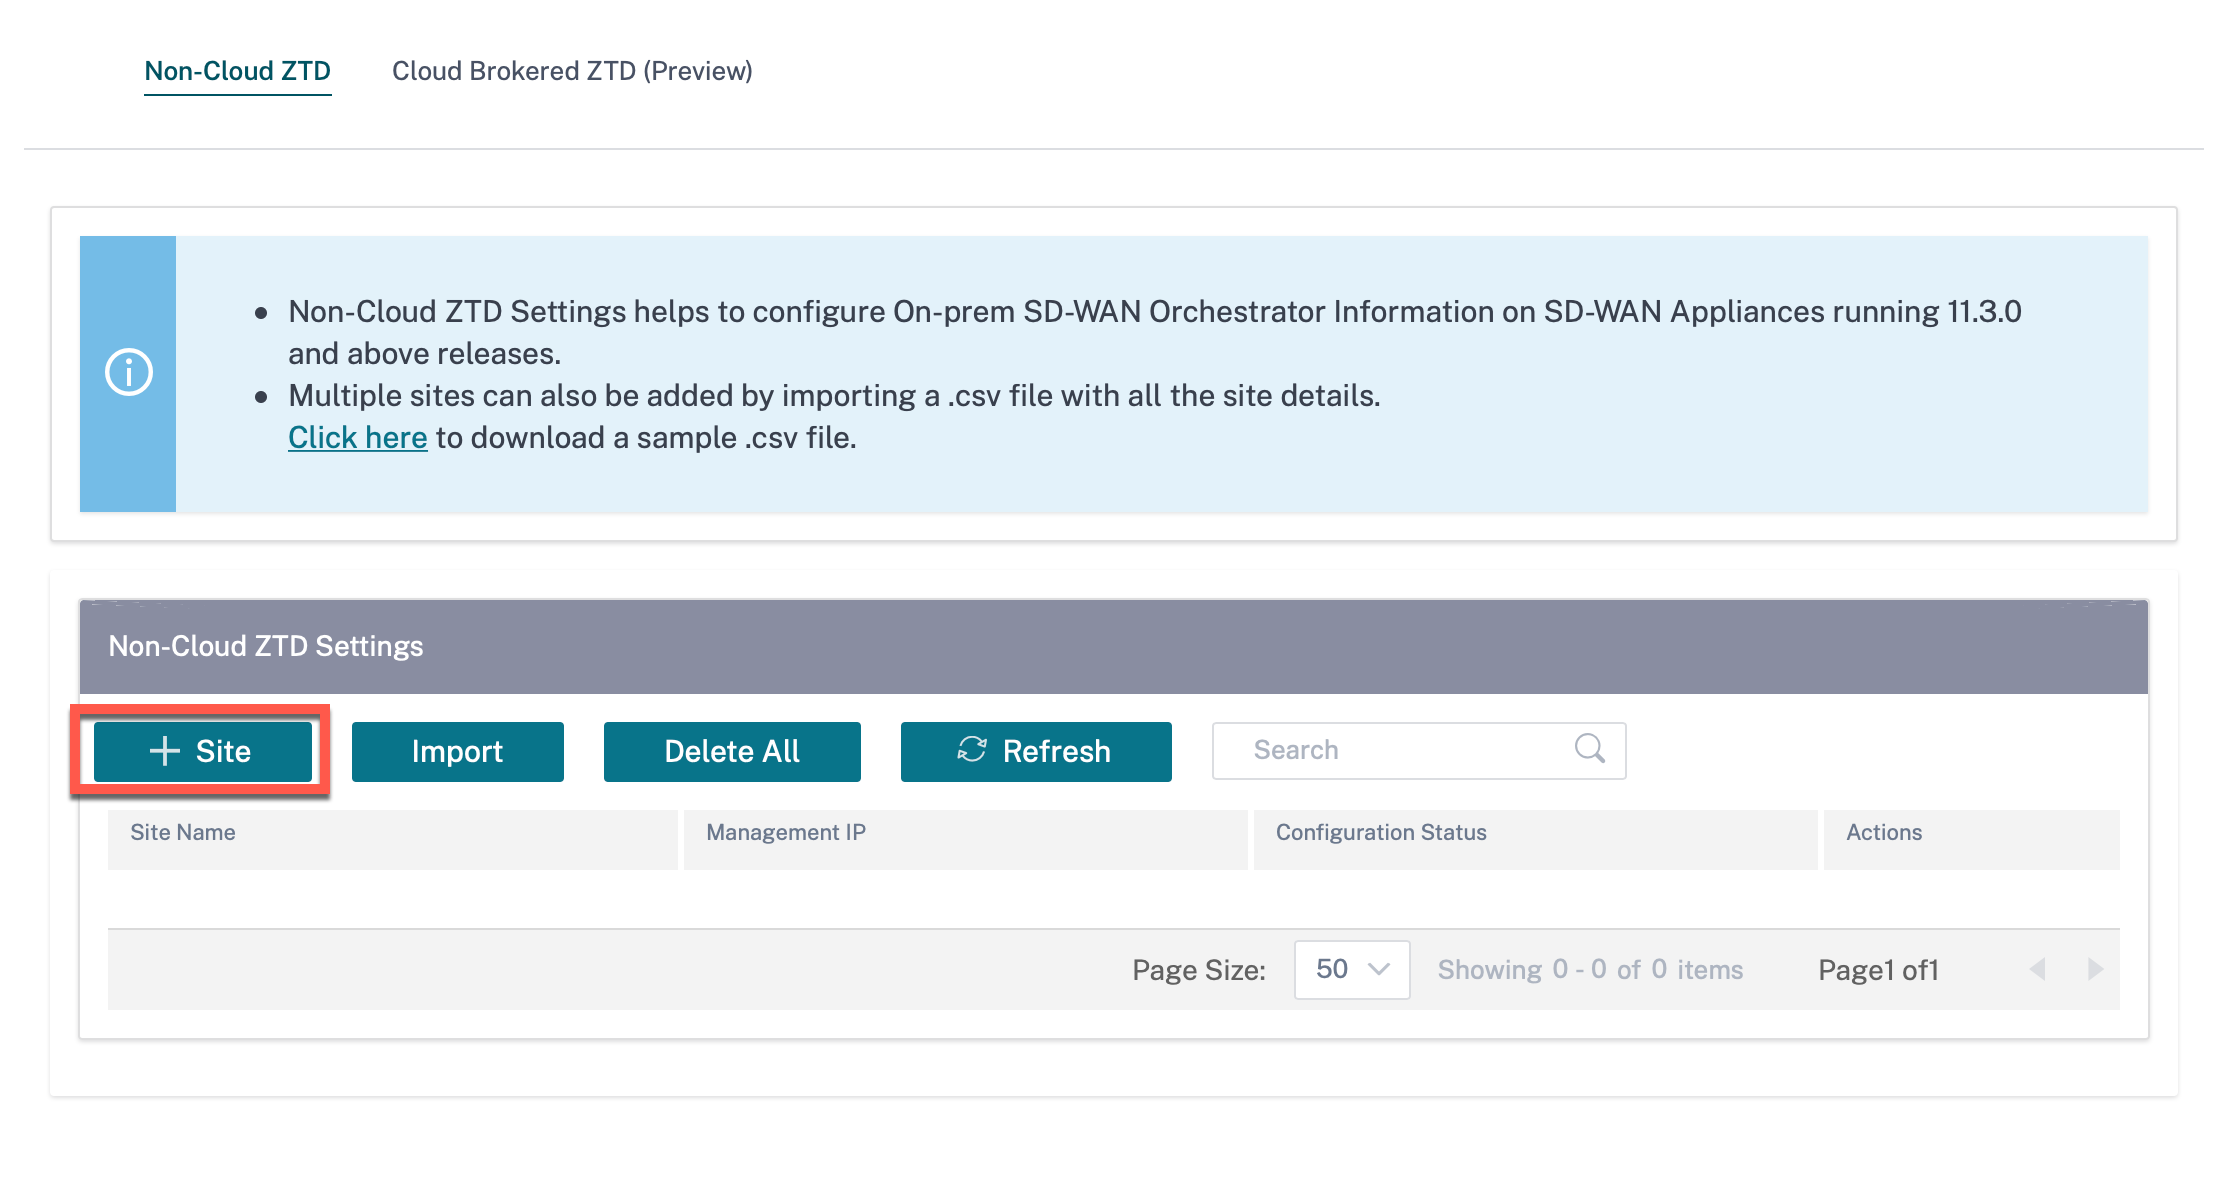Open Cloud Brokered ZTD (Preview) tab
Viewport: 2216px width, 1188px height.
(x=572, y=71)
